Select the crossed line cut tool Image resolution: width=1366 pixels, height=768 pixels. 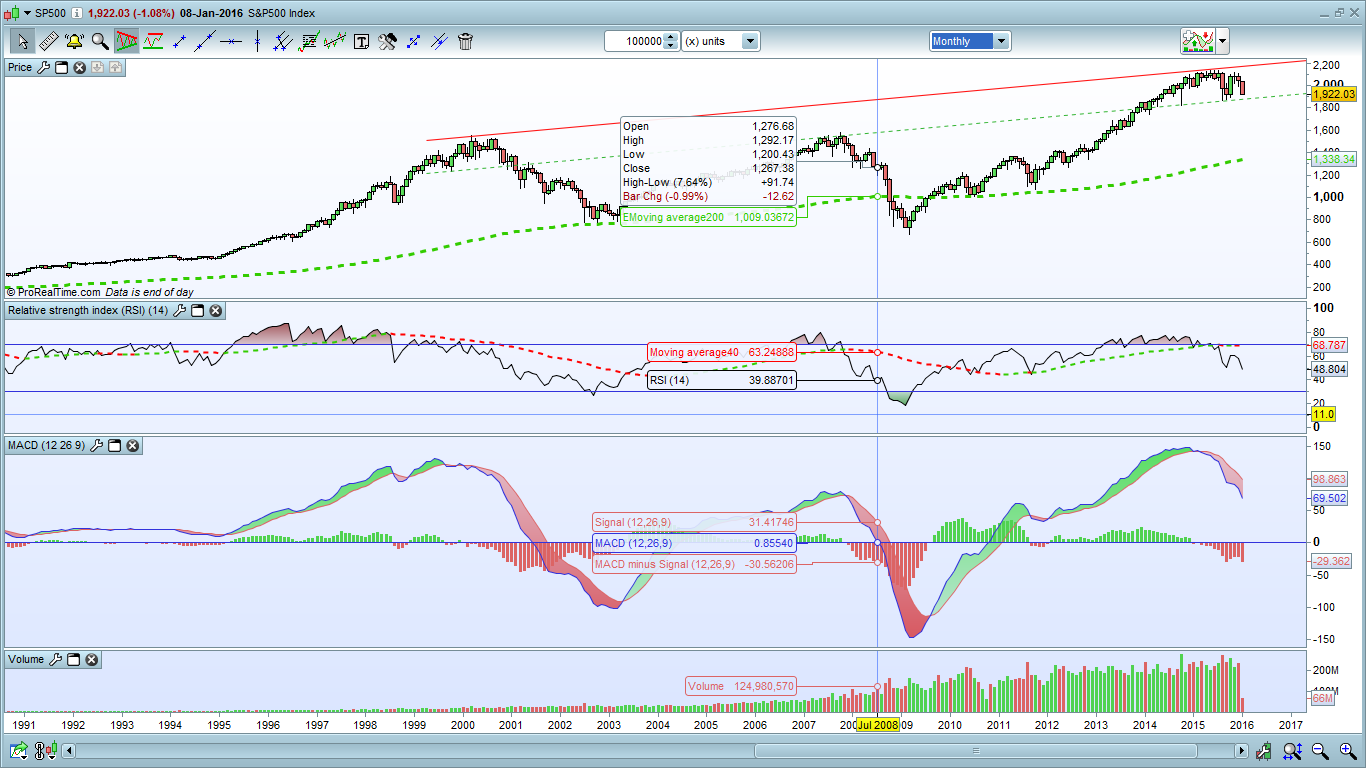(440, 41)
